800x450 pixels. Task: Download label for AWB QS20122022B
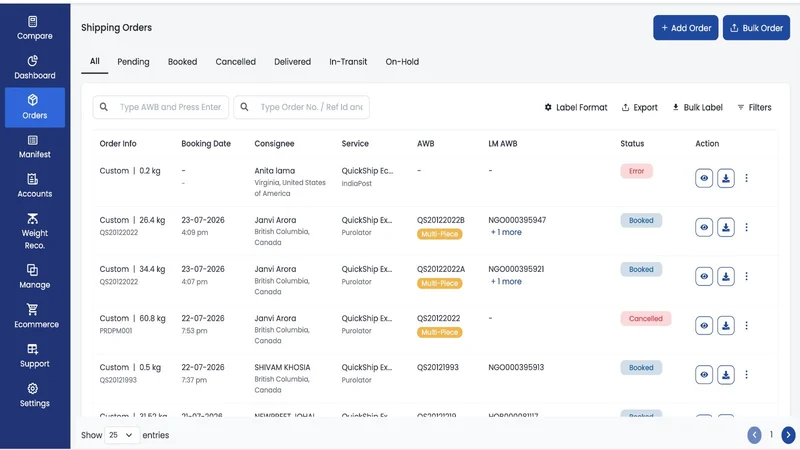coord(726,227)
